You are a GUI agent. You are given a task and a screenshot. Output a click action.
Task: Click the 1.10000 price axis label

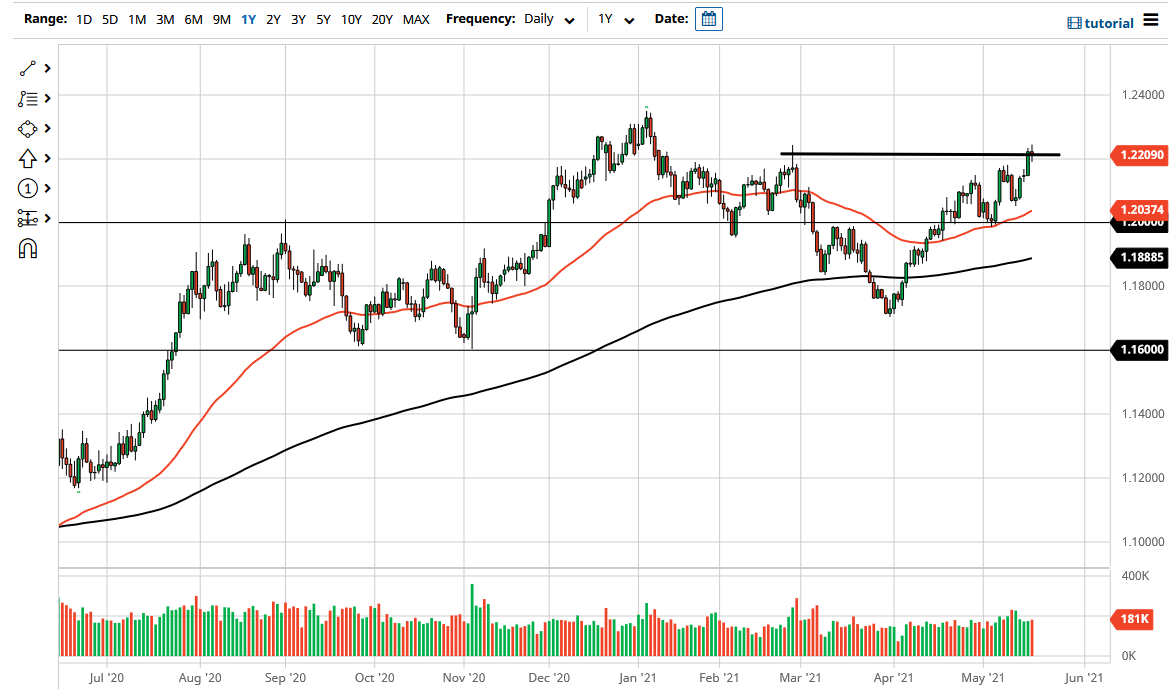point(1143,542)
